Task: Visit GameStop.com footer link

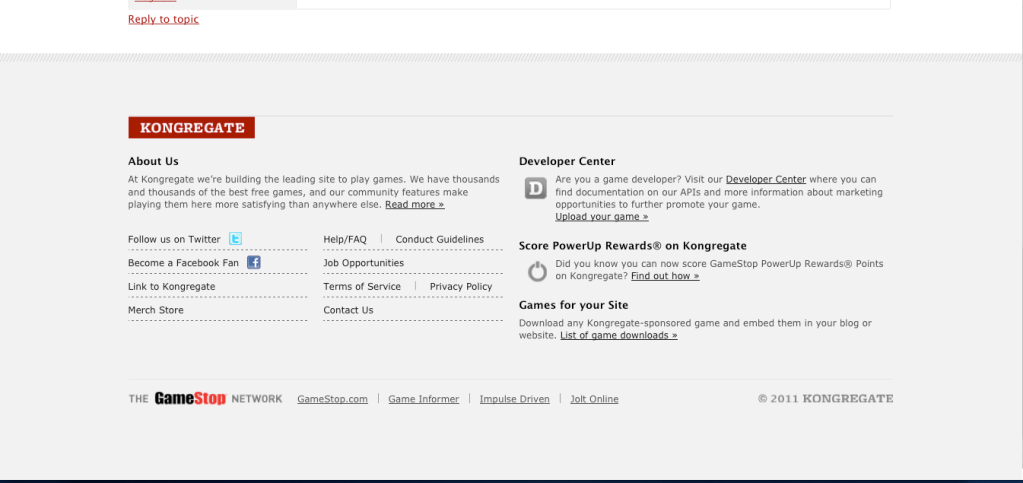Action: pos(332,399)
